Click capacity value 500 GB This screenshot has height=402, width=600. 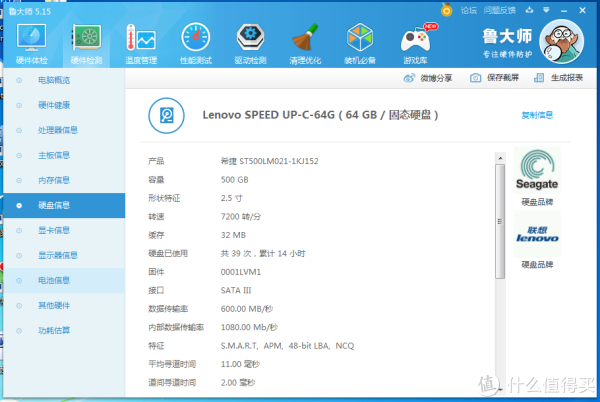[235, 180]
